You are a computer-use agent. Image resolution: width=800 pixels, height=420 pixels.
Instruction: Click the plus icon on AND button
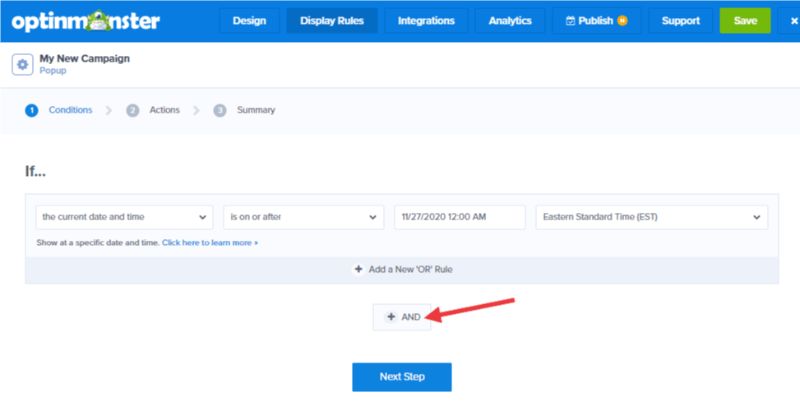[391, 317]
